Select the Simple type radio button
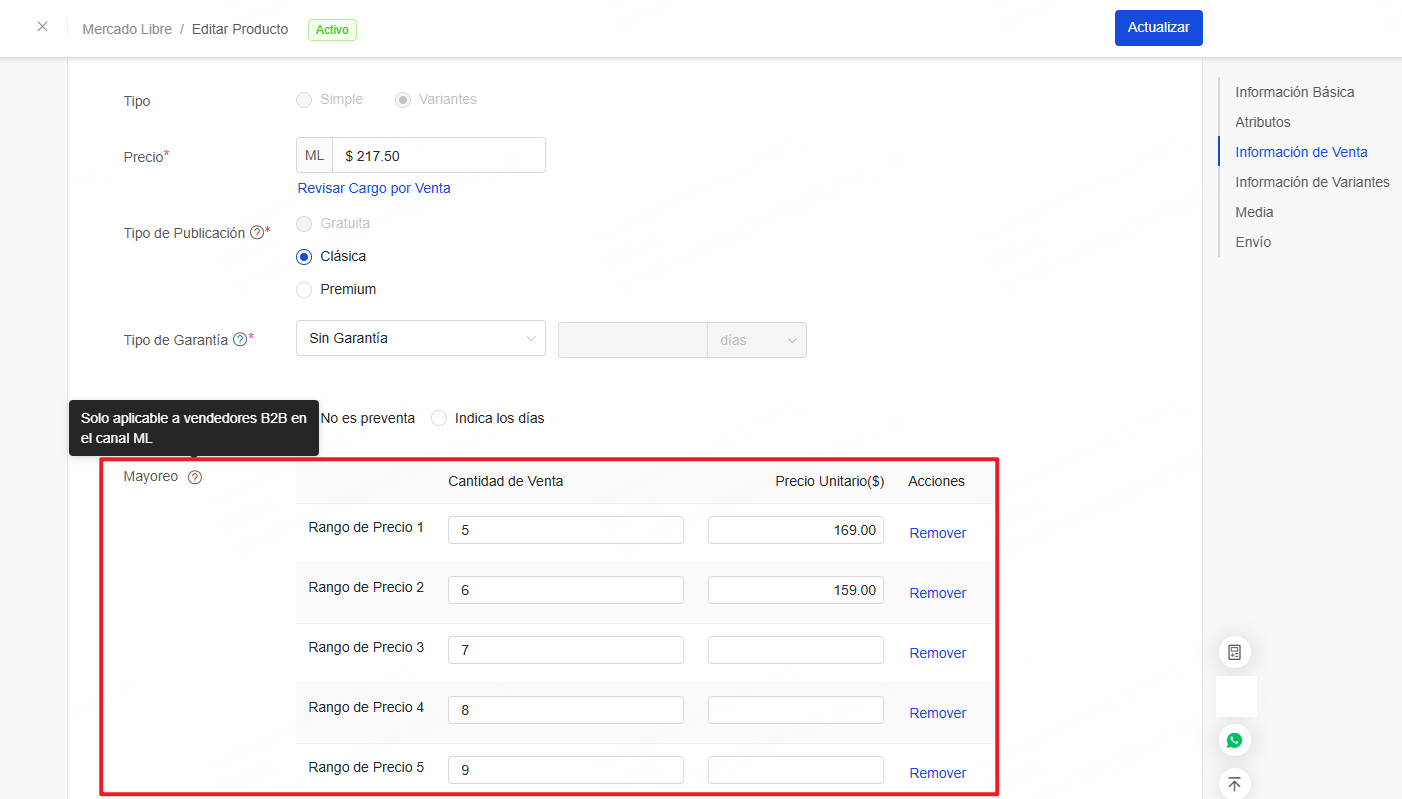 [304, 100]
